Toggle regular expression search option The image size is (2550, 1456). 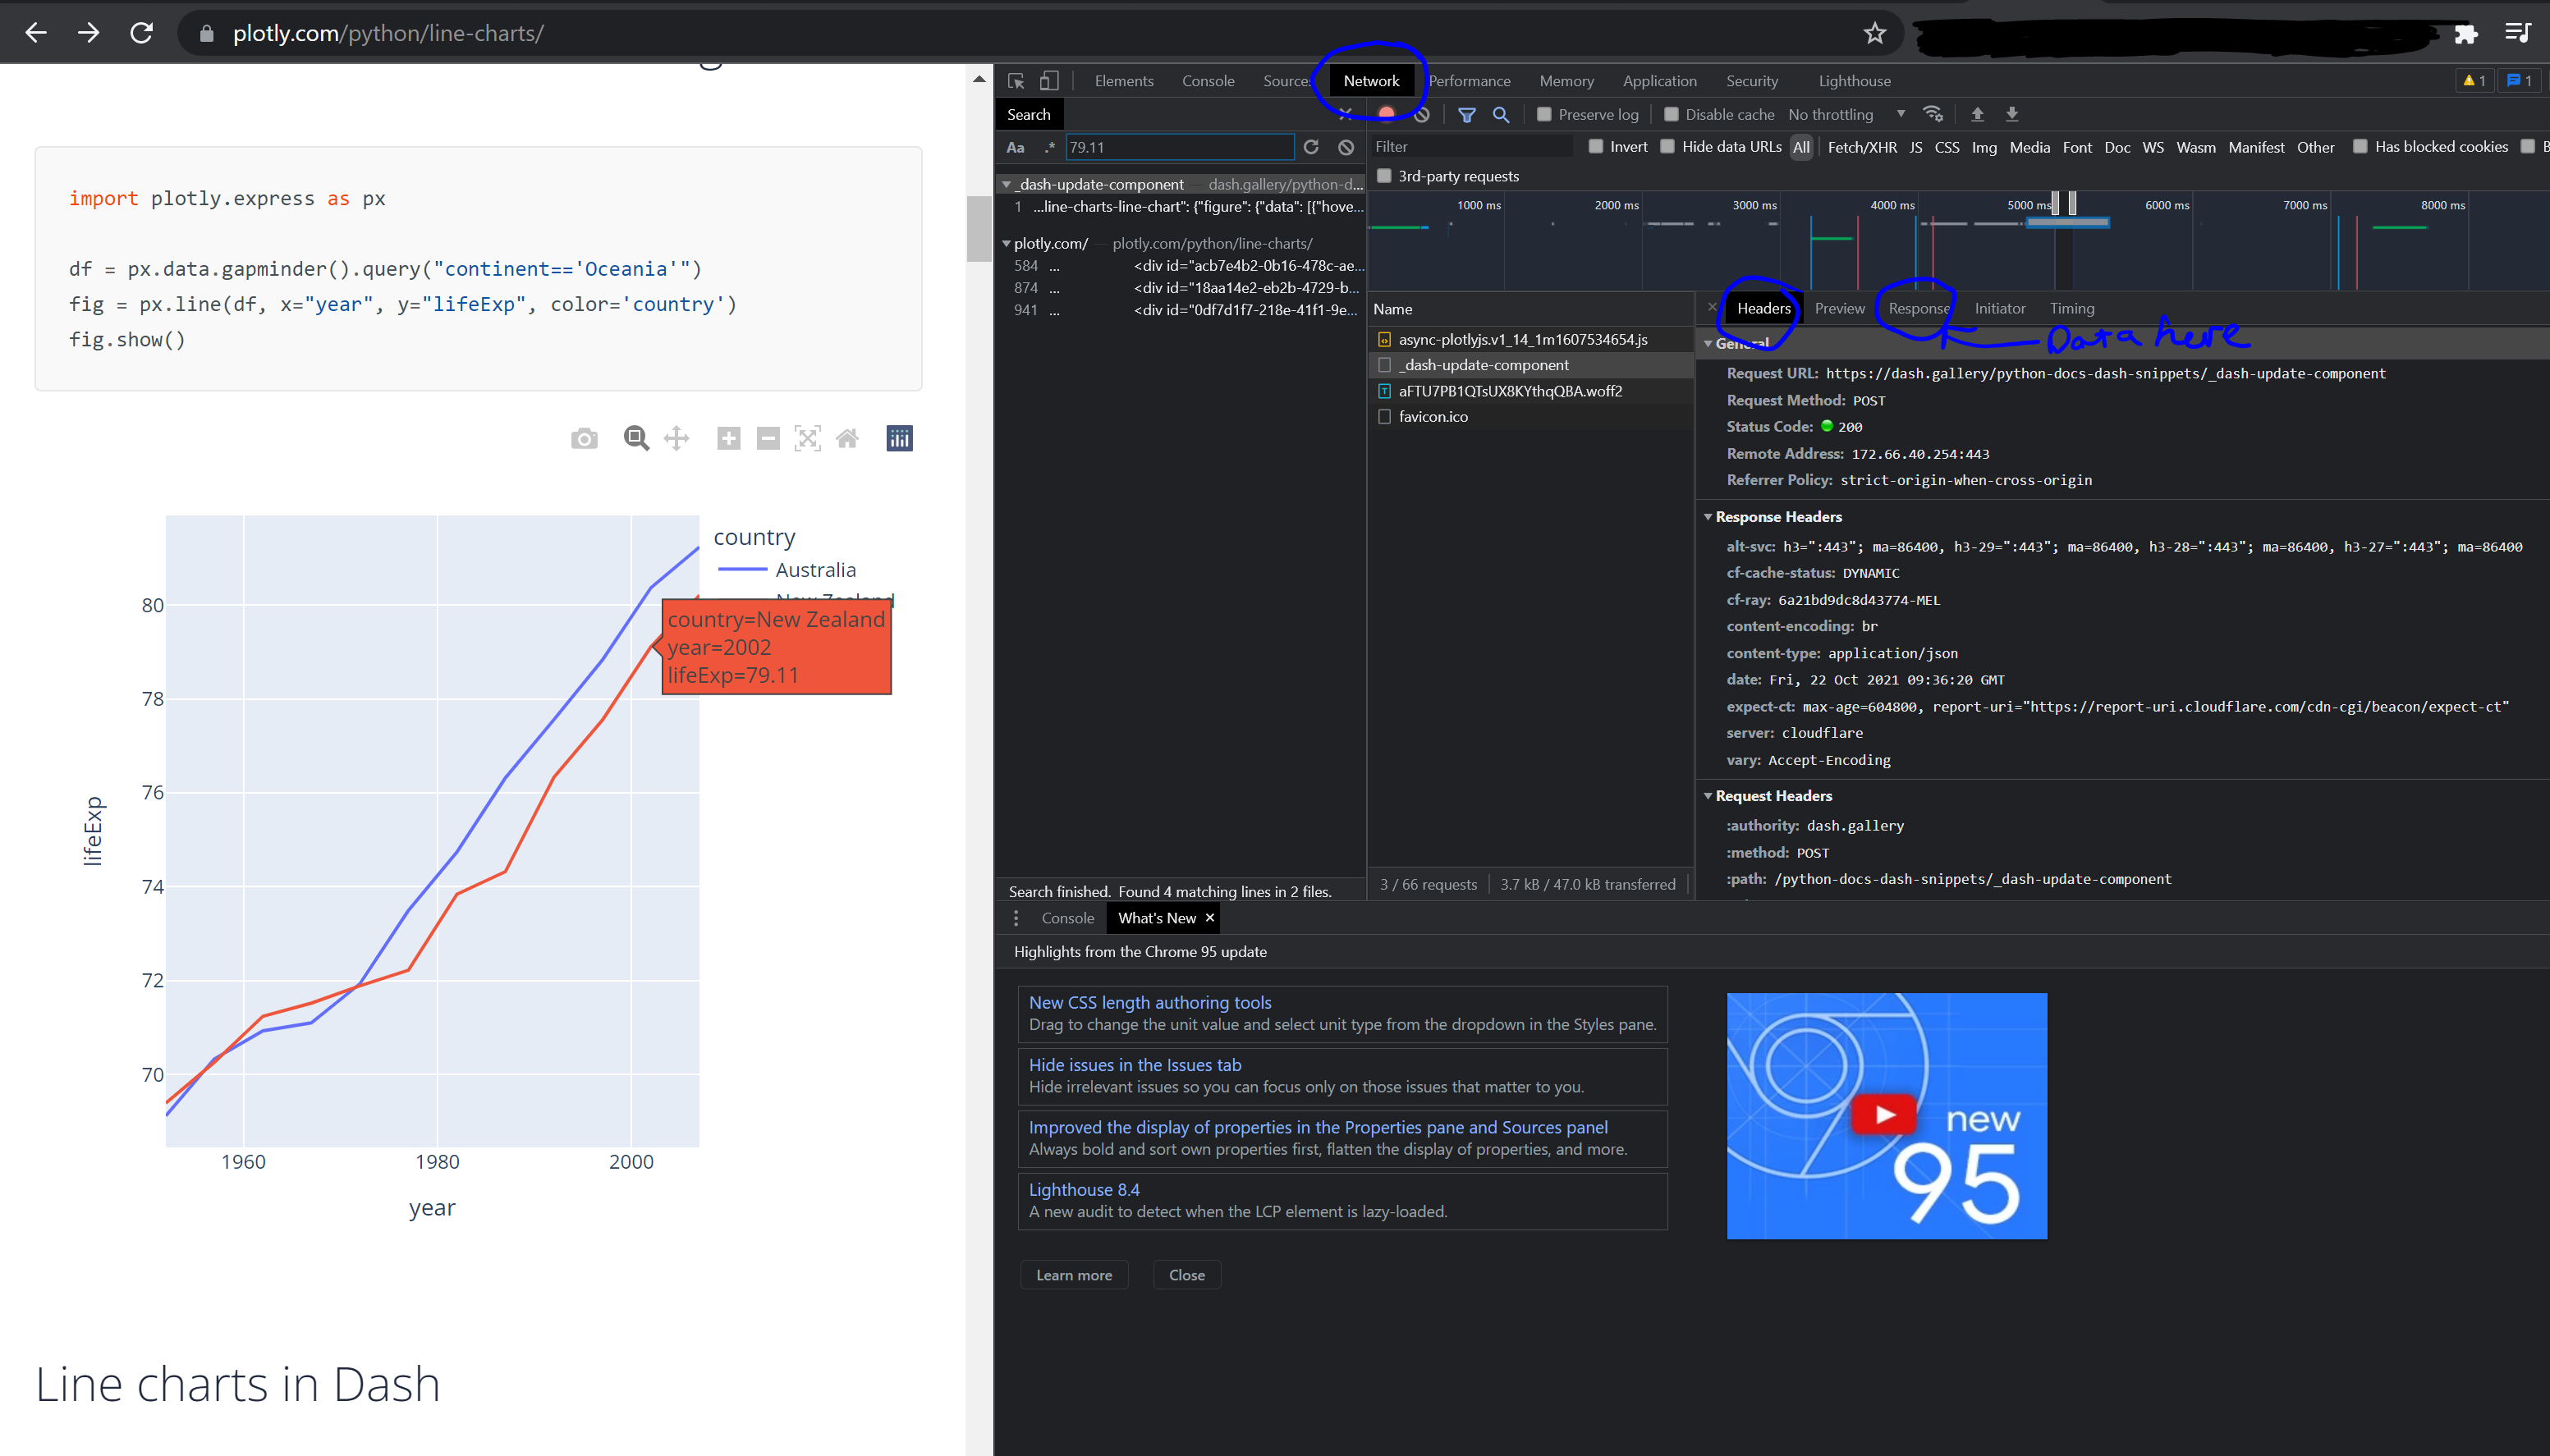click(x=1049, y=147)
